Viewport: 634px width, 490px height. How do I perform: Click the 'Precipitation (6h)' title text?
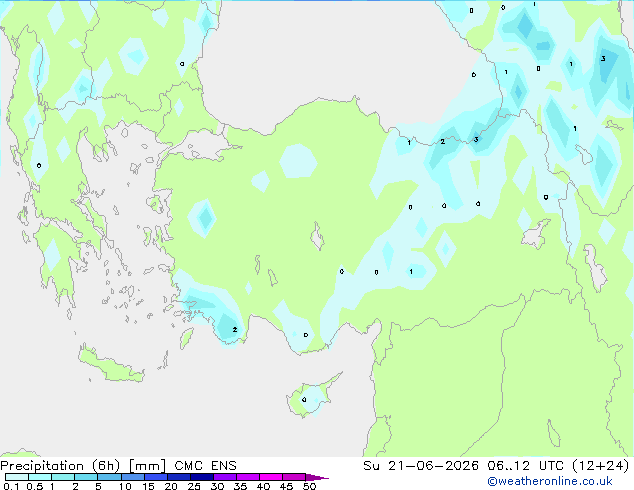(x=60, y=466)
